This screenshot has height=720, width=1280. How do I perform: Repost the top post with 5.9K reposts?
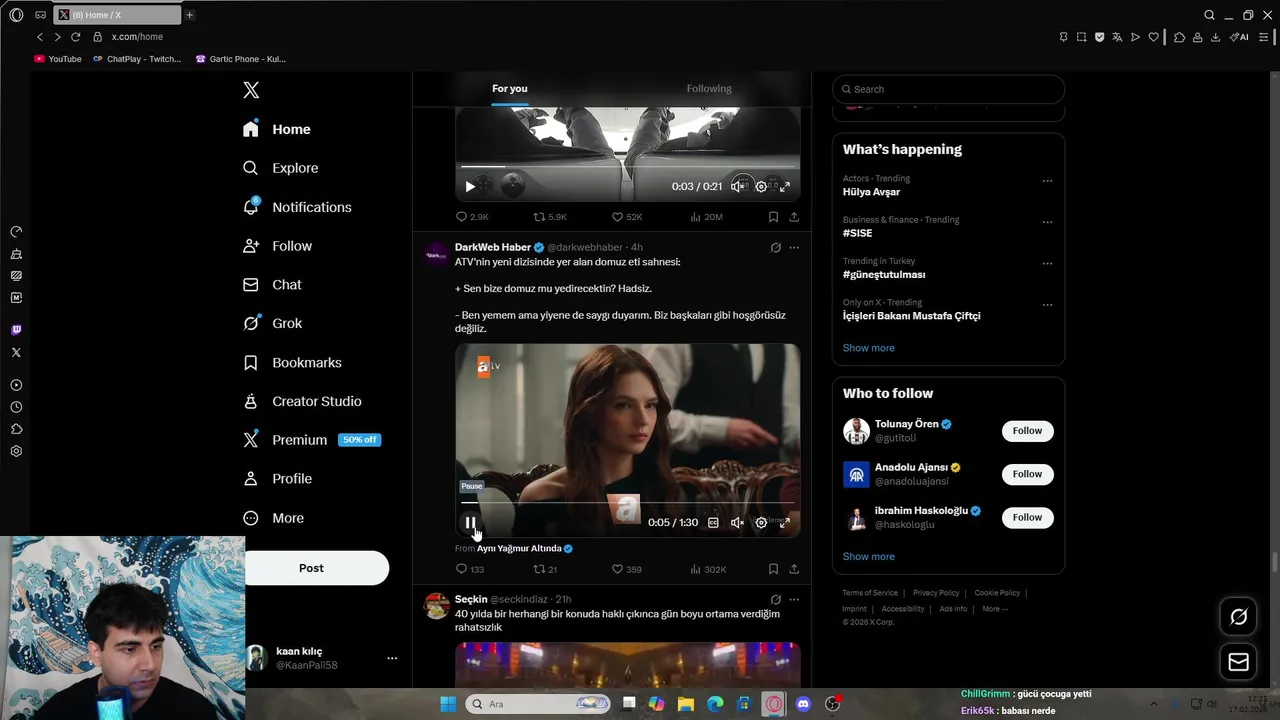pyautogui.click(x=549, y=217)
